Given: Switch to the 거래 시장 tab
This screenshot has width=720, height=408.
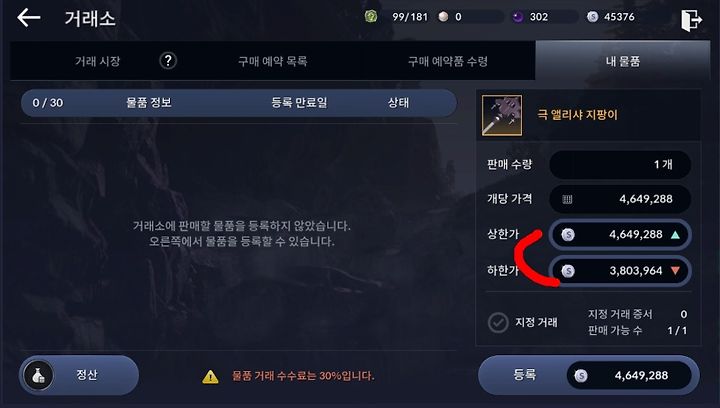Looking at the screenshot, I should [97, 61].
